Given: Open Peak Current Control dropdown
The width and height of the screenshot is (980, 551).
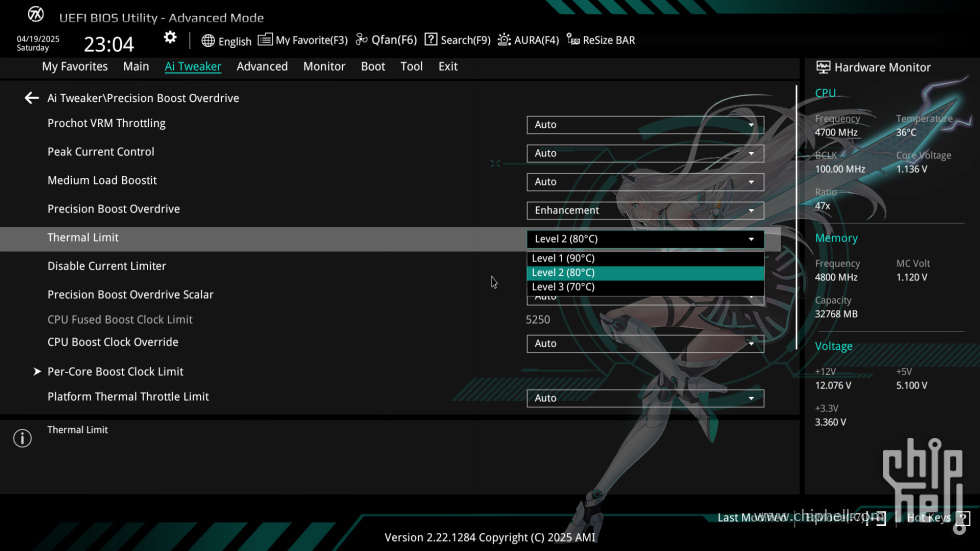Looking at the screenshot, I should click(x=645, y=153).
